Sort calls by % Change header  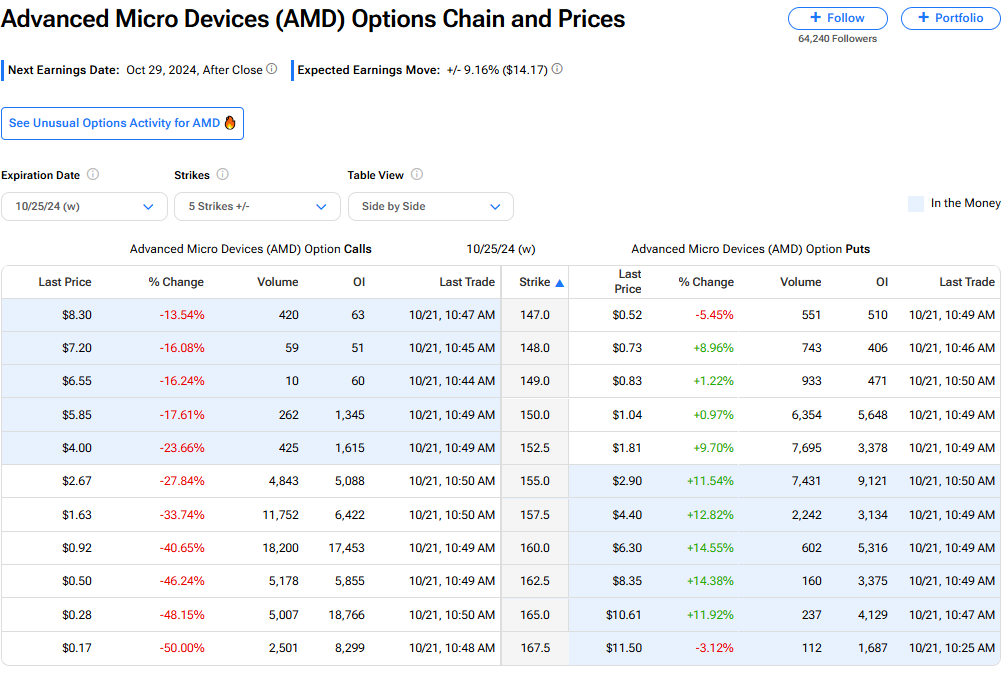click(x=176, y=282)
